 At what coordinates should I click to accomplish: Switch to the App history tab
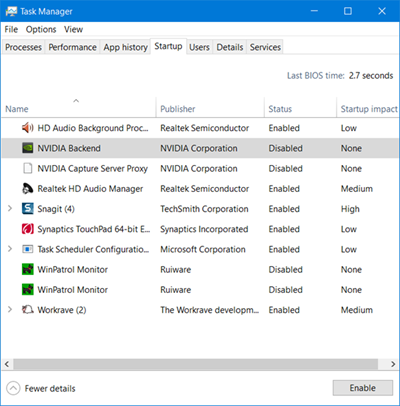point(125,47)
